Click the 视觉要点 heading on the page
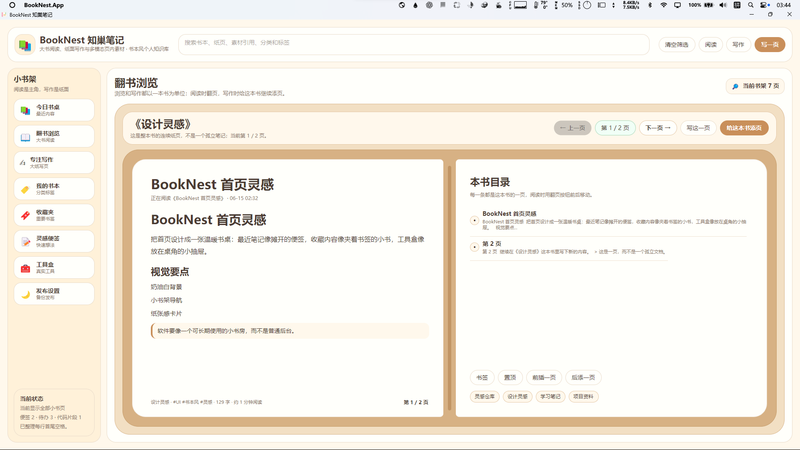This screenshot has width=800, height=450. 170,272
